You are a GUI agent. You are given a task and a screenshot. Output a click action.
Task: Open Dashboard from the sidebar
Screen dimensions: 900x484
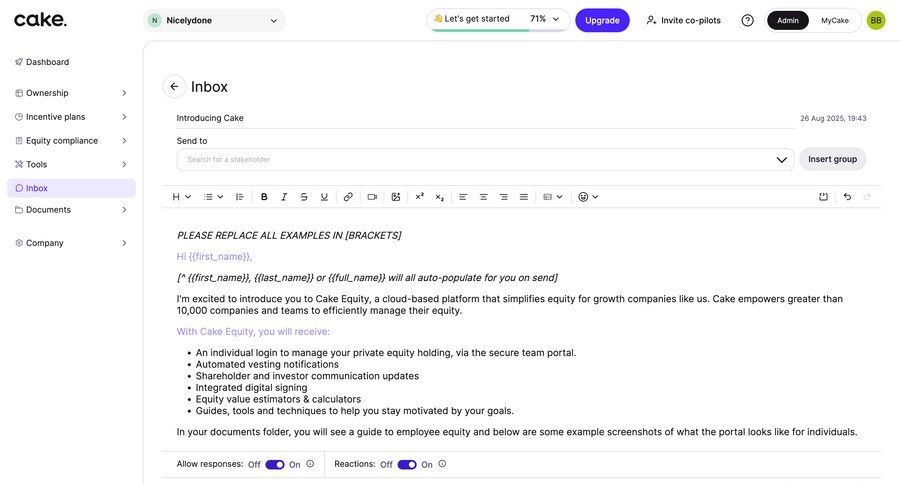(x=47, y=62)
